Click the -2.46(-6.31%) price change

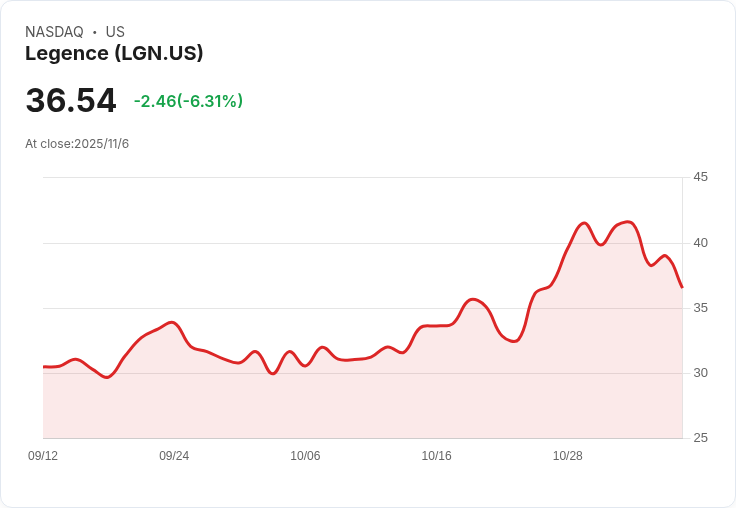[188, 101]
